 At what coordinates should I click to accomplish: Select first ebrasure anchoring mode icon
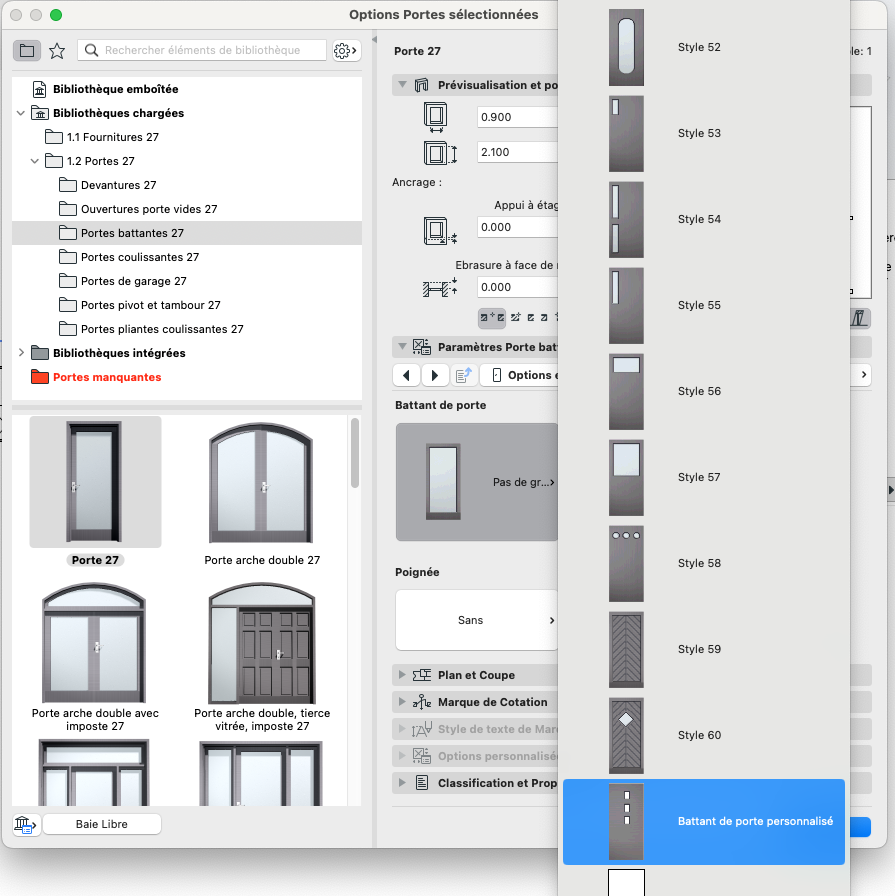(x=492, y=317)
